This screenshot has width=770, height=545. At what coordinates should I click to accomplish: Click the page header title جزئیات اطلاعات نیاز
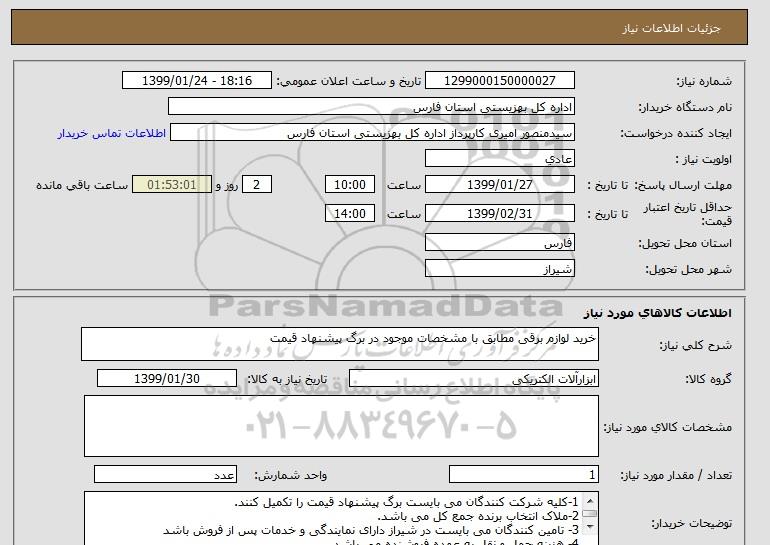tap(671, 28)
